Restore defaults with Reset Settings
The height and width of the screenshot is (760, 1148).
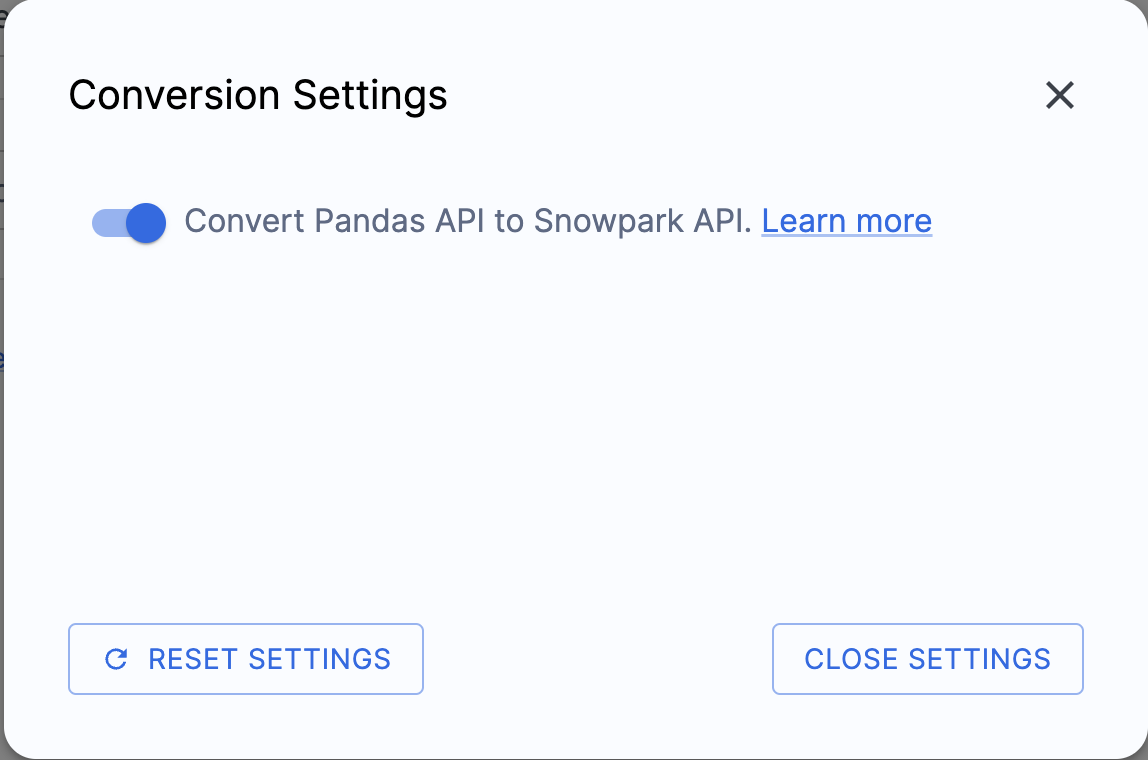pyautogui.click(x=245, y=658)
